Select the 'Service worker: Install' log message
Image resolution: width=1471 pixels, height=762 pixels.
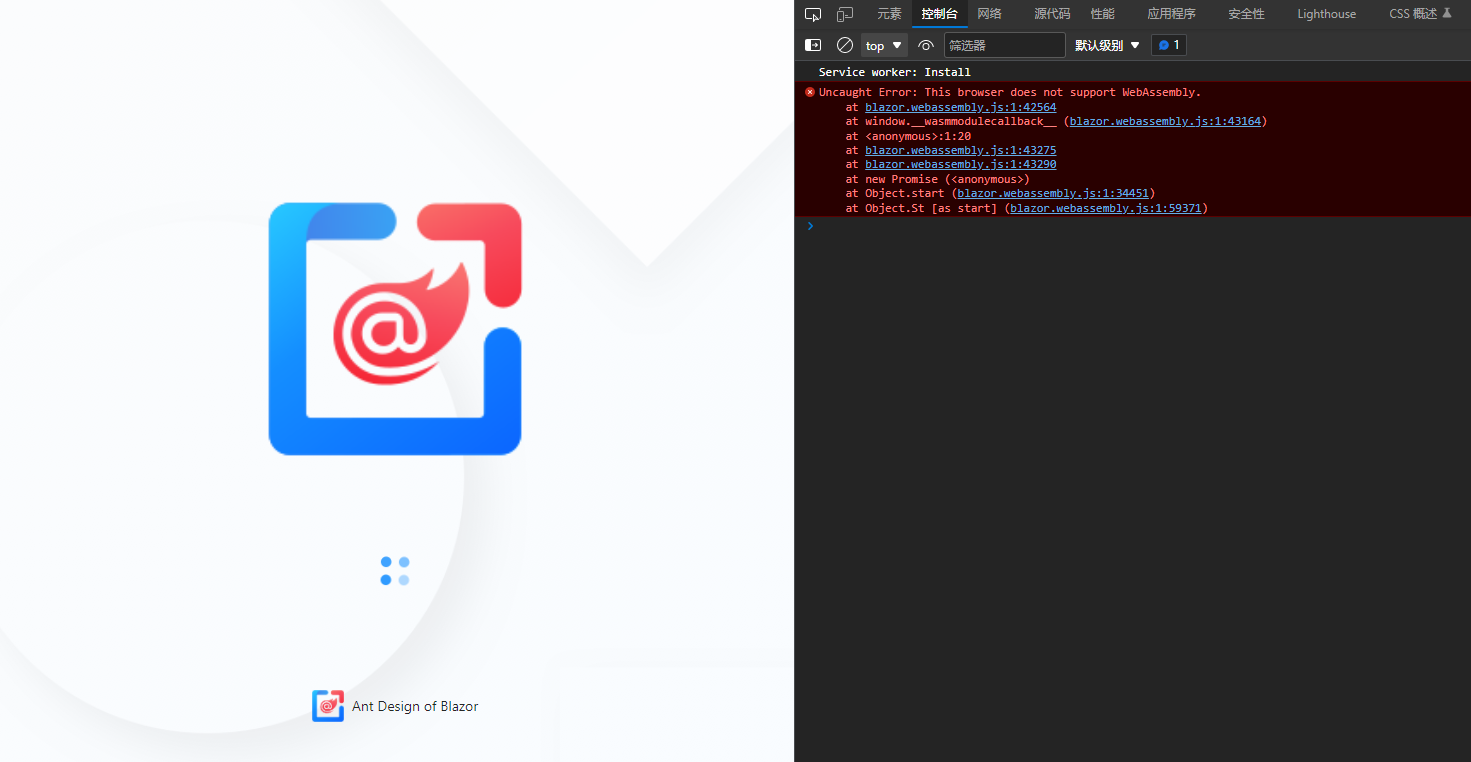pyautogui.click(x=894, y=72)
